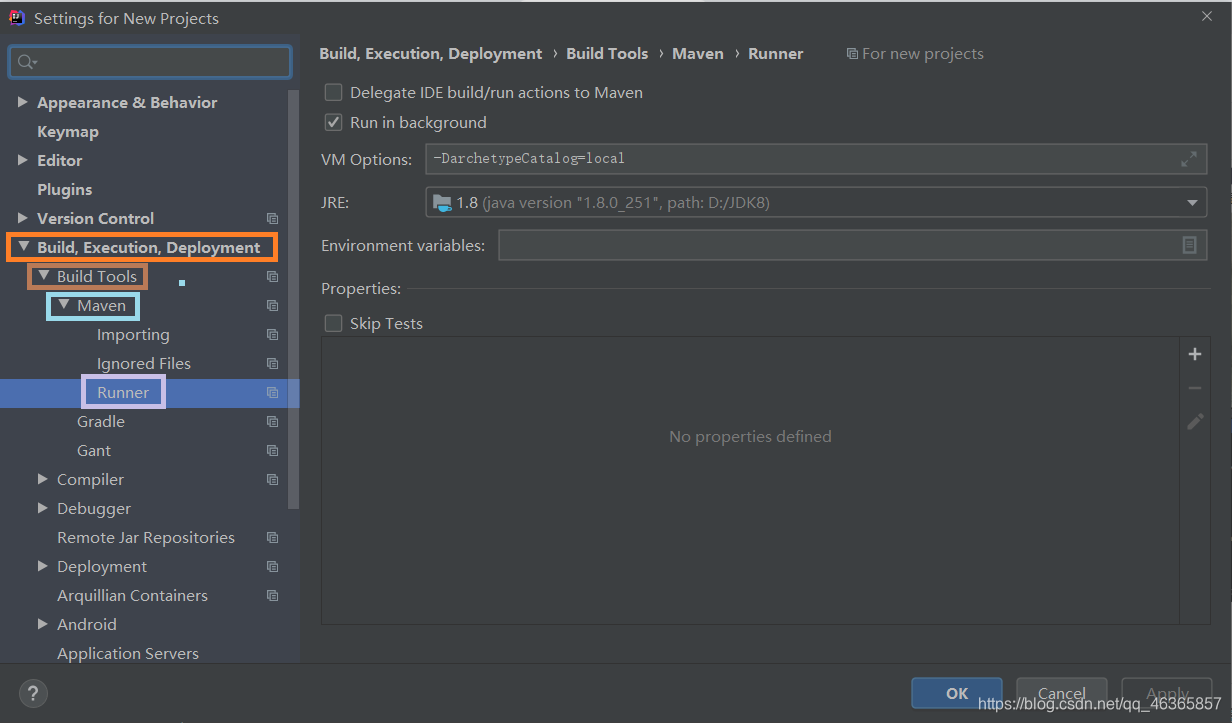The height and width of the screenshot is (723, 1232).
Task: Open the environment variables editor icon
Action: click(x=1189, y=245)
